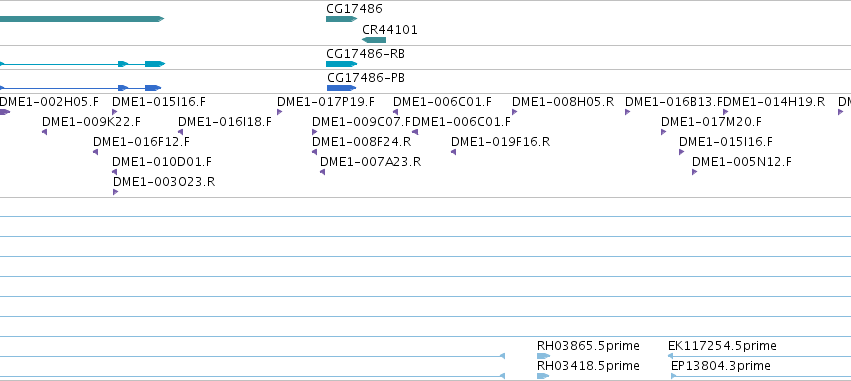
Task: Click the DME1-005N12.F marker arrow
Action: [x=695, y=172]
